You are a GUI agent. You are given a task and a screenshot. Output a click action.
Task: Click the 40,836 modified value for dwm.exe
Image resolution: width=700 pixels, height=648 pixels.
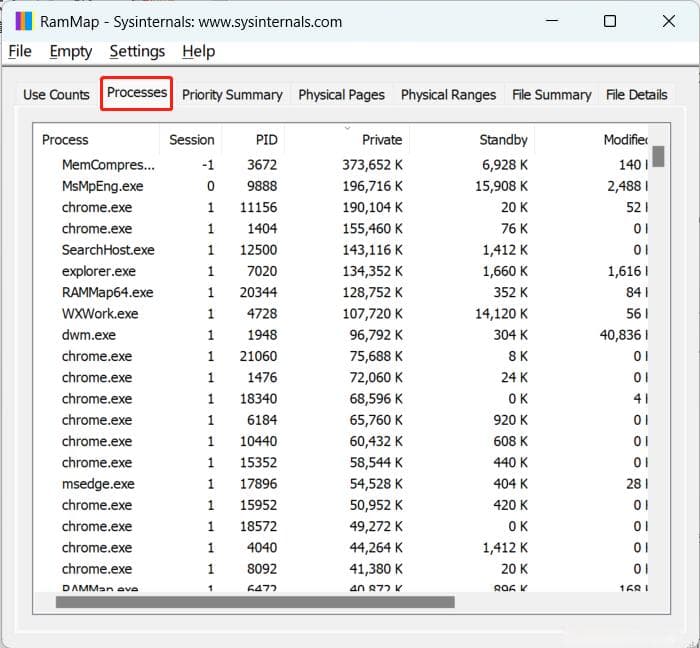point(623,335)
